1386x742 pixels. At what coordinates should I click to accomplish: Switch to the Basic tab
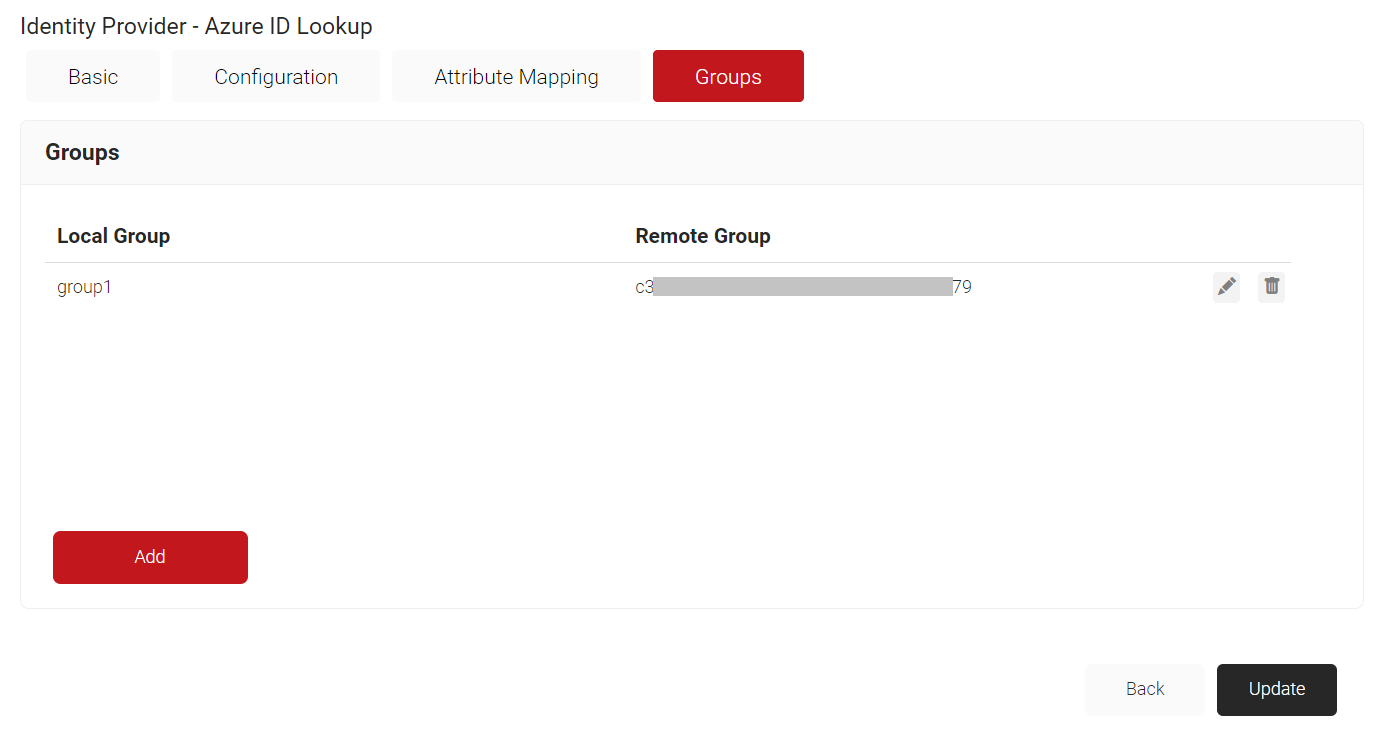click(x=93, y=76)
